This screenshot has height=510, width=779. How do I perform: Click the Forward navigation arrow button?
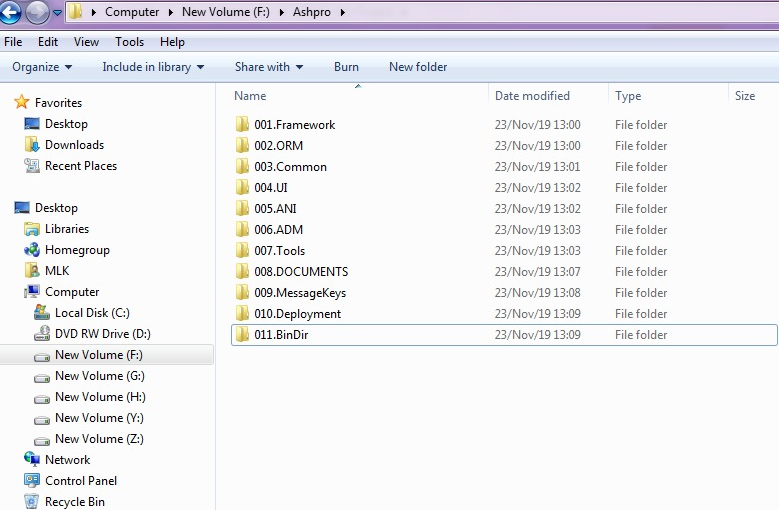37,12
